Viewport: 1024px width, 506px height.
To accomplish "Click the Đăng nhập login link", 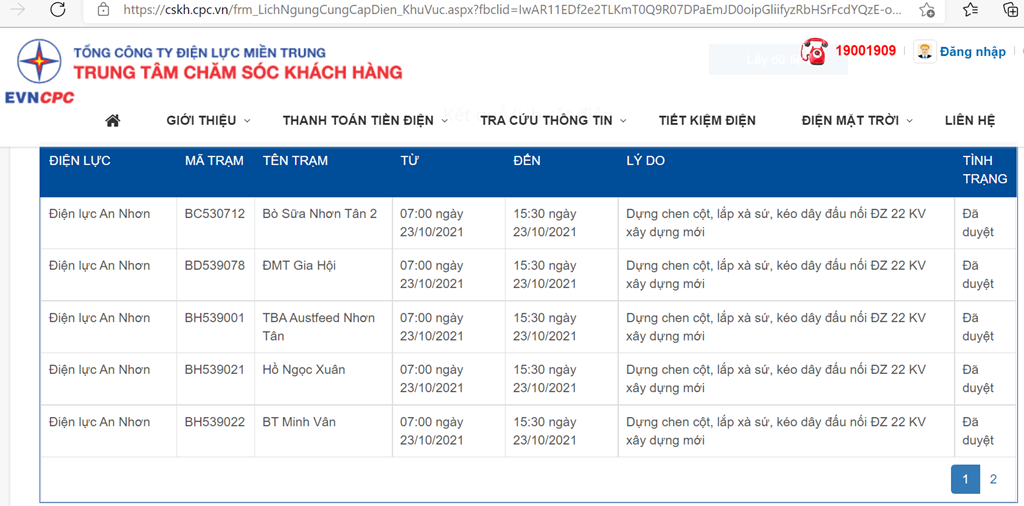I will [x=972, y=51].
